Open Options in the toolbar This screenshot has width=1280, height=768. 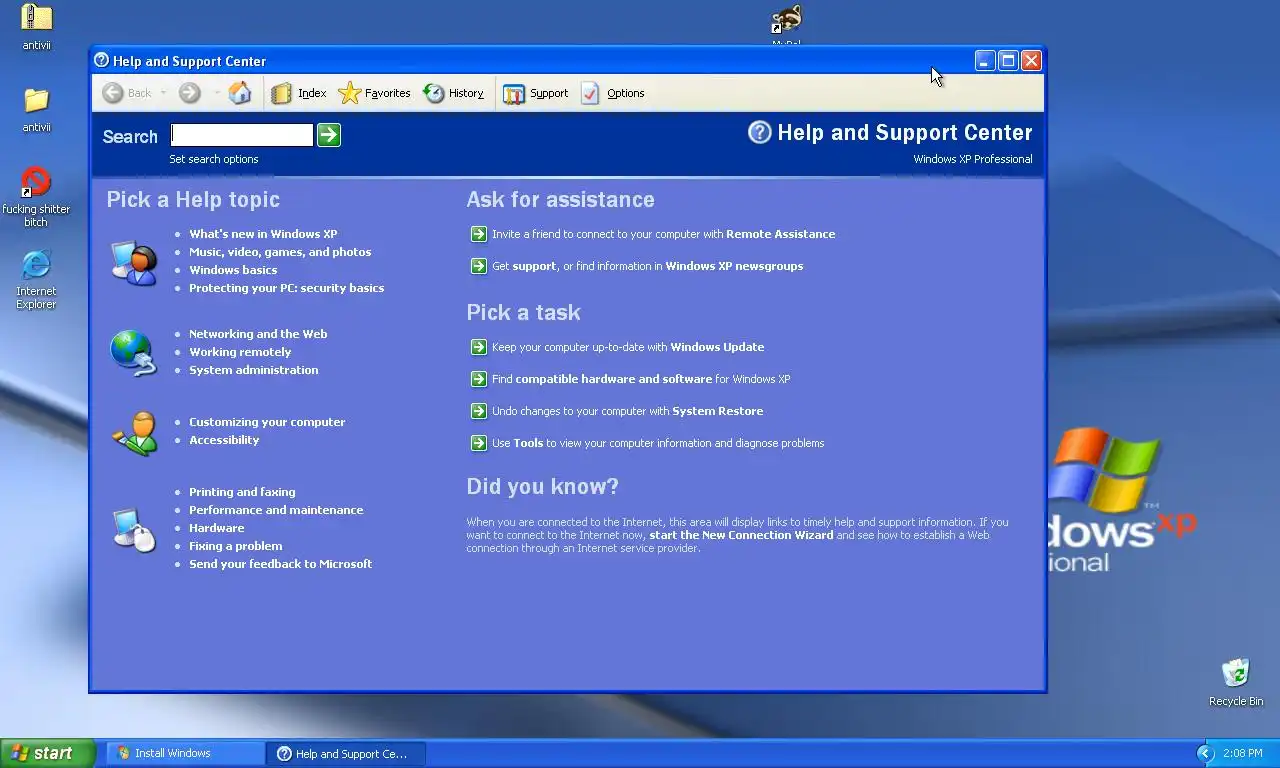613,93
